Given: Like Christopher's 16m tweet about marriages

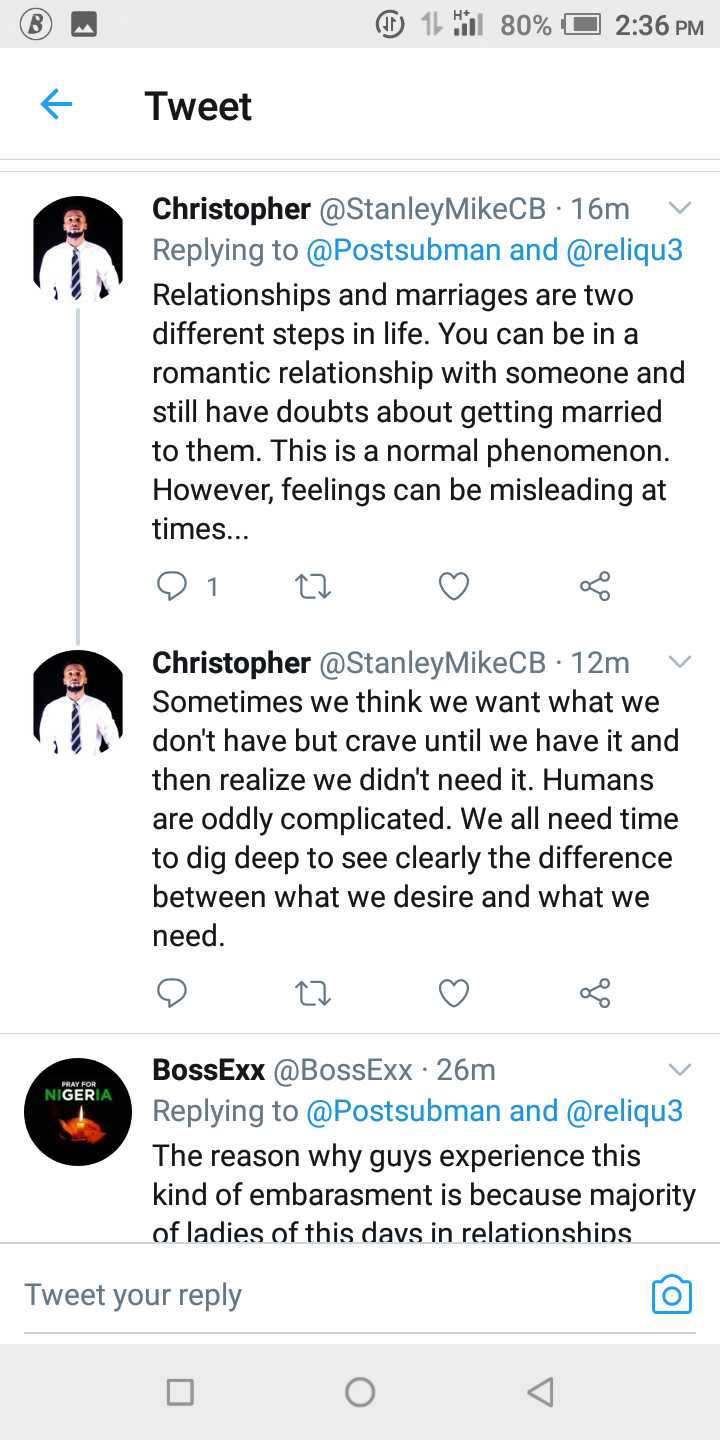Looking at the screenshot, I should click(454, 586).
